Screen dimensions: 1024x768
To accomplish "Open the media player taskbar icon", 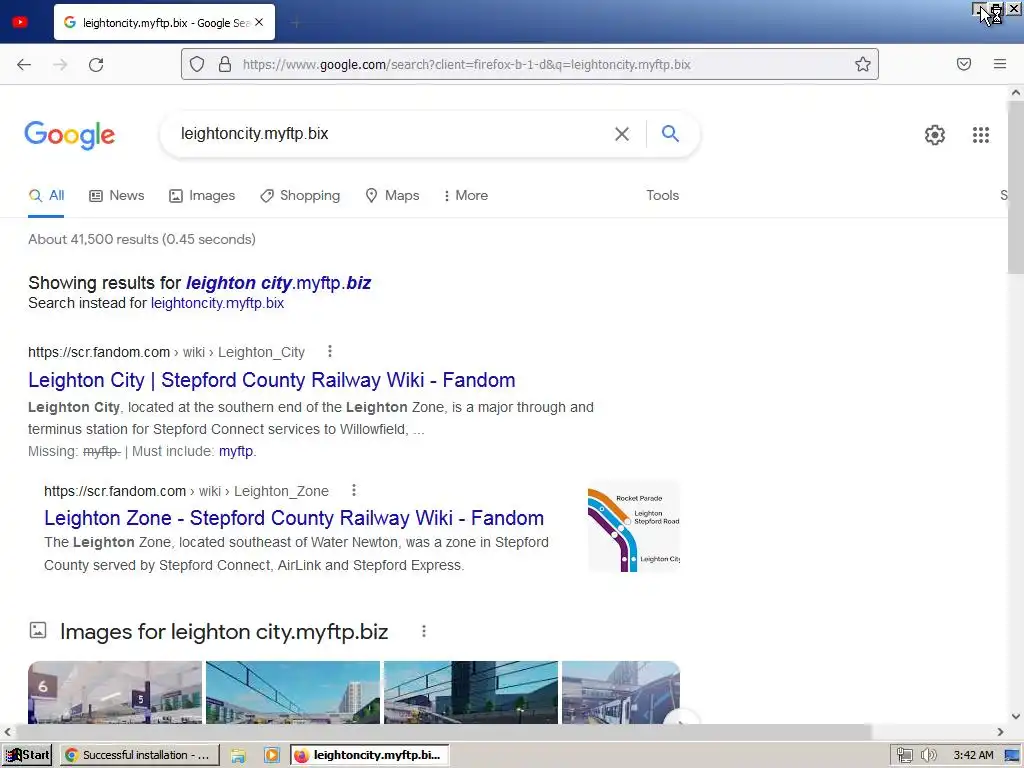I will pyautogui.click(x=272, y=756).
